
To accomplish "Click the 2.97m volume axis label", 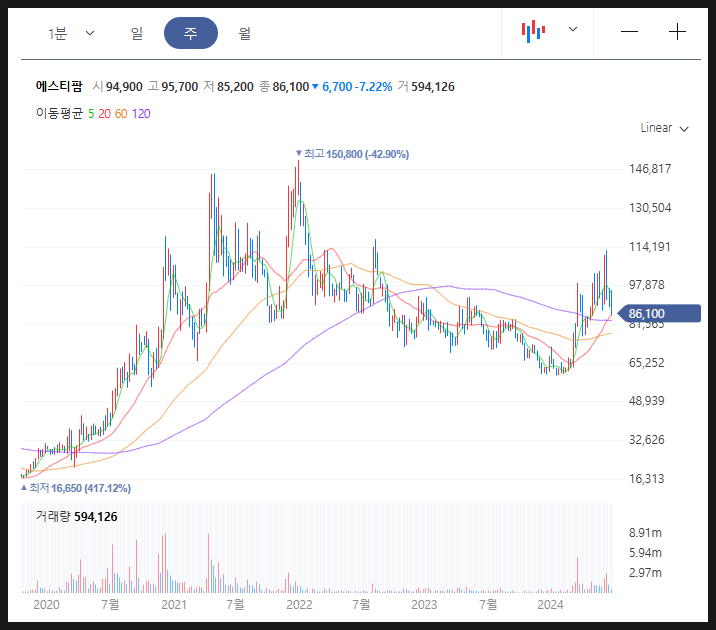I will click(645, 573).
